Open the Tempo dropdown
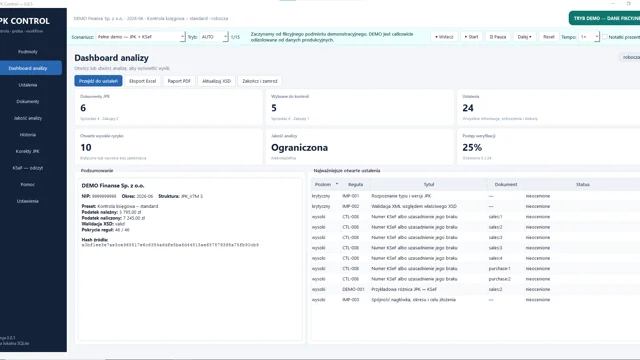Image resolution: width=640 pixels, height=360 pixels. pyautogui.click(x=589, y=37)
